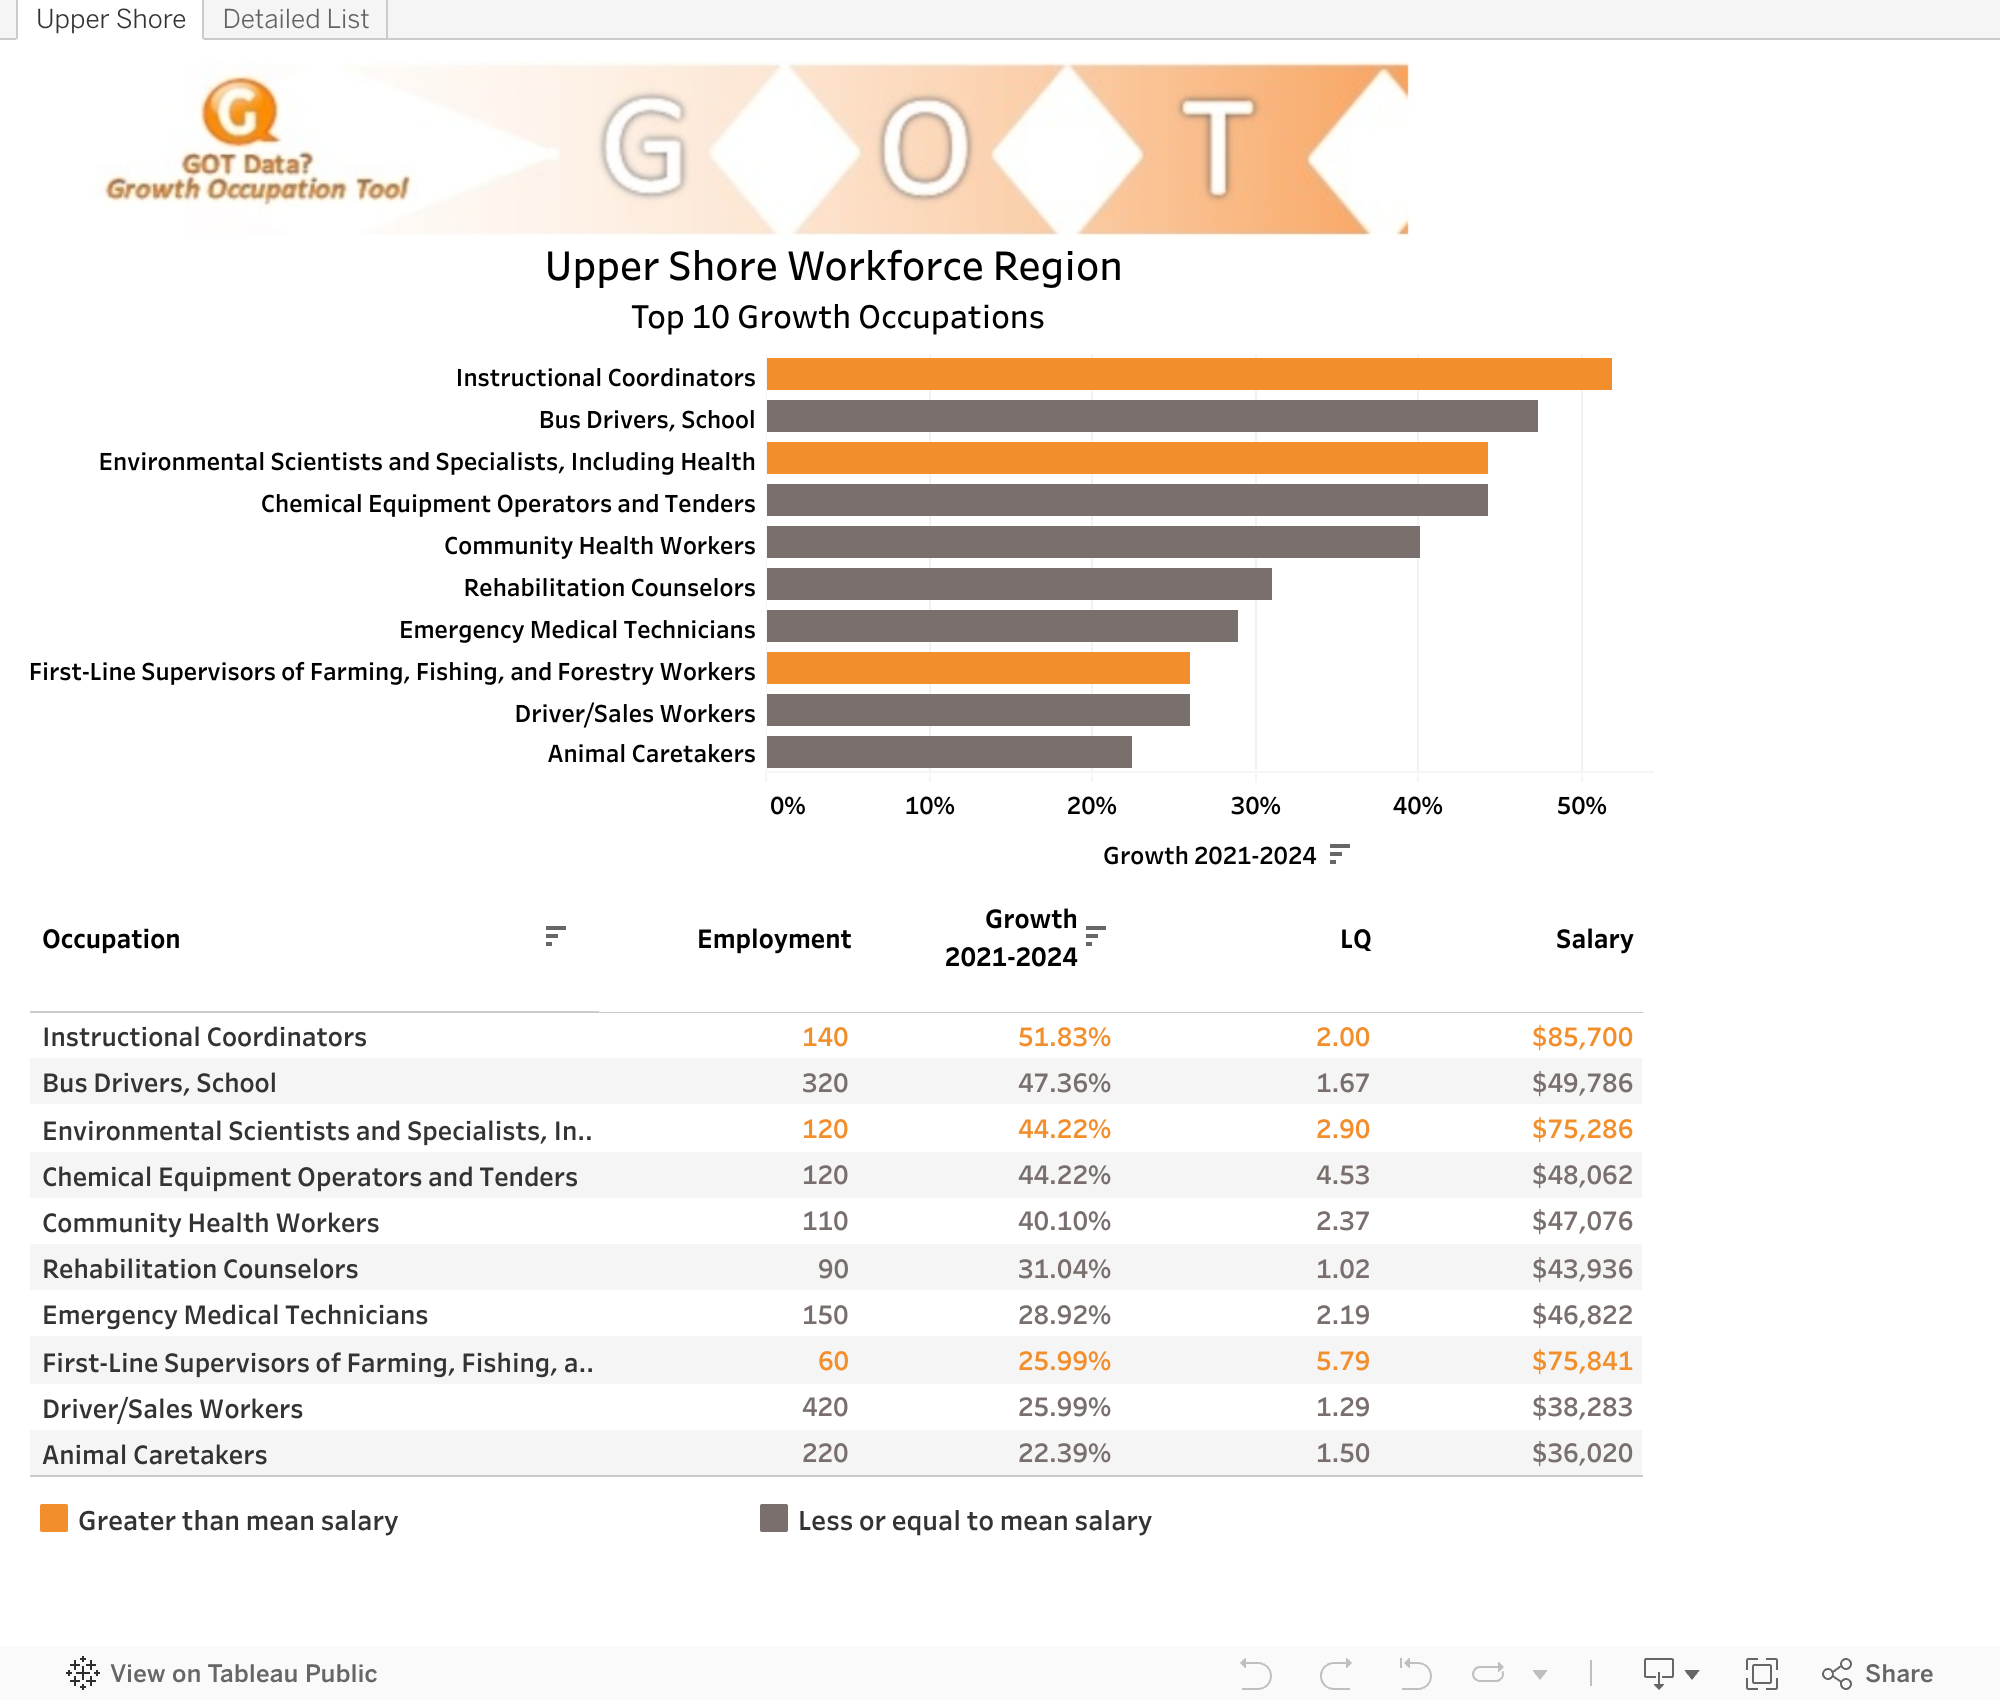The height and width of the screenshot is (1700, 2000).
Task: Click the refresh/replay data icon
Action: coord(1488,1673)
